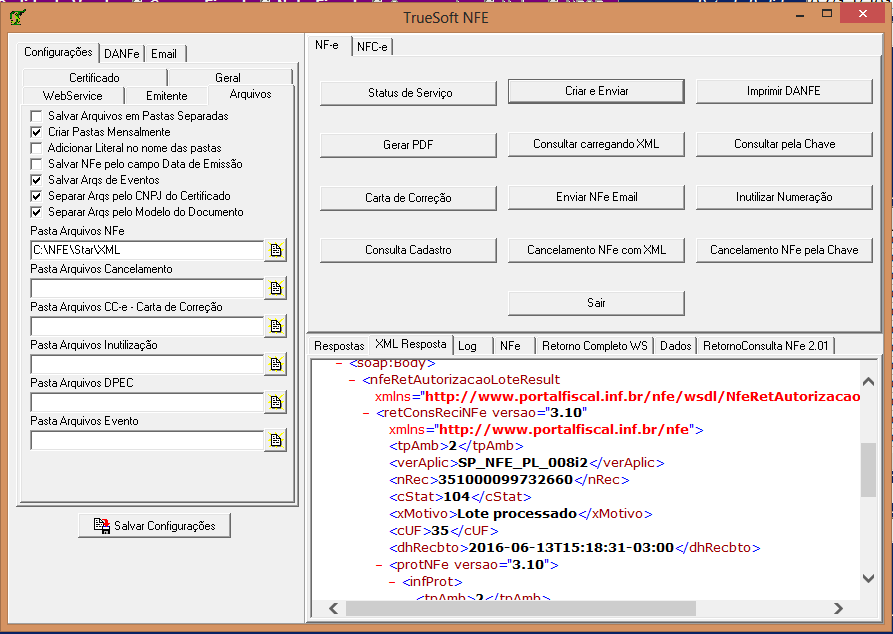Image resolution: width=893 pixels, height=634 pixels.
Task: Click Enviar NFe Email button
Action: tap(596, 197)
